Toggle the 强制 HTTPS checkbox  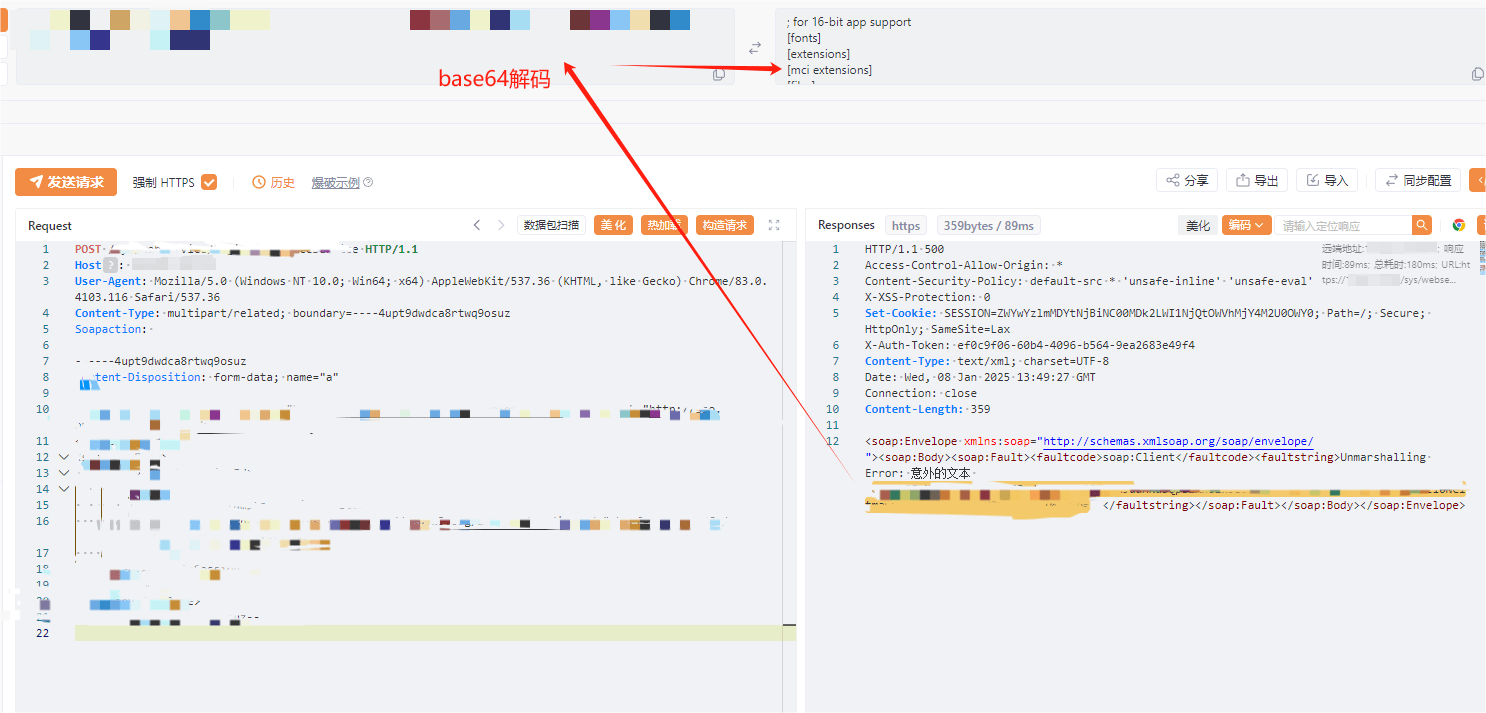pos(209,182)
